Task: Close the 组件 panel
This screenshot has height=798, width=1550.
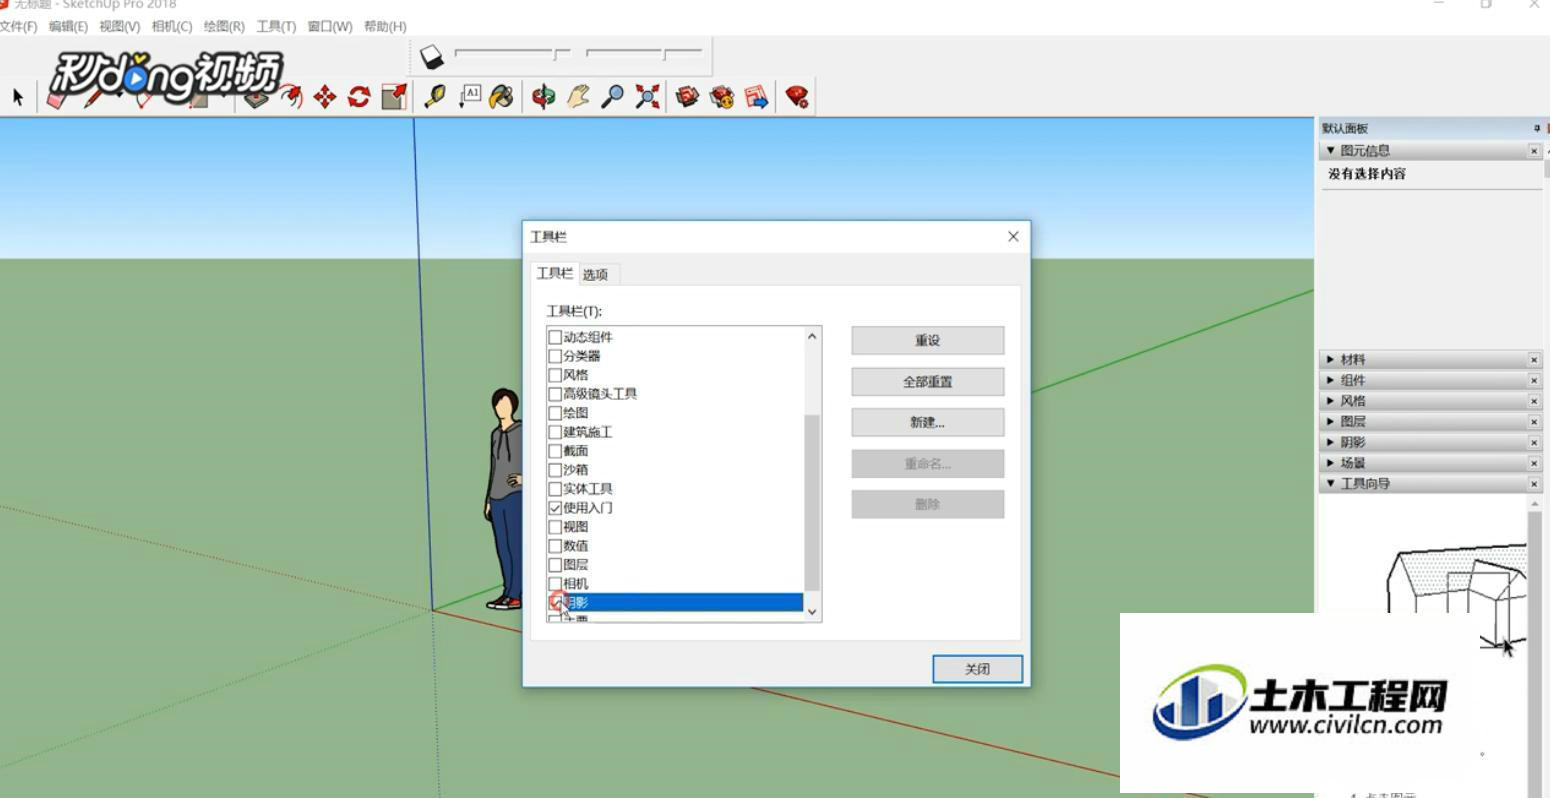Action: pyautogui.click(x=1534, y=380)
